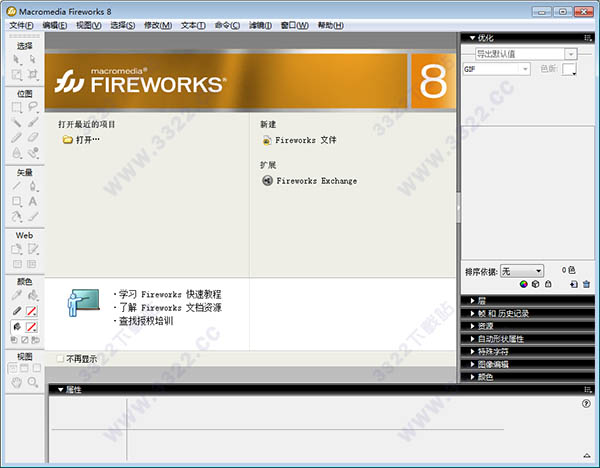Open the 视图(V) menu
The height and width of the screenshot is (468, 600).
click(x=89, y=25)
